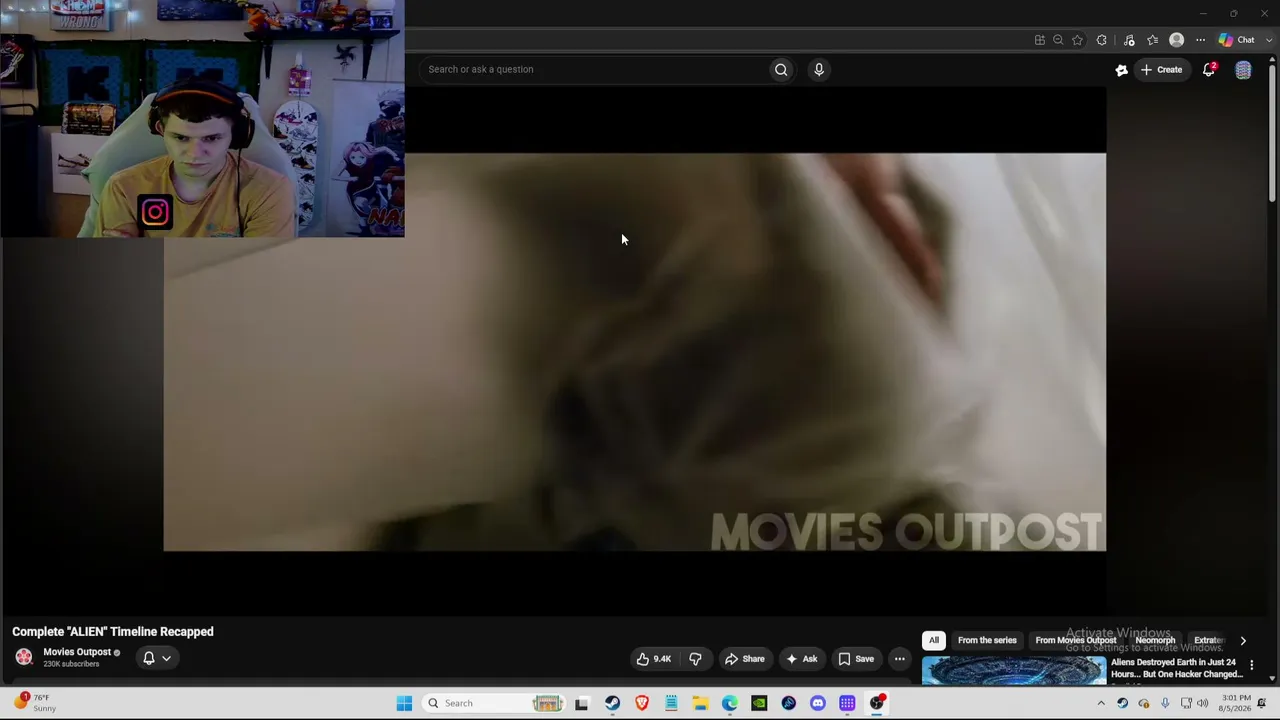Share the Alien timeline video
This screenshot has width=1280, height=720.
pos(744,659)
